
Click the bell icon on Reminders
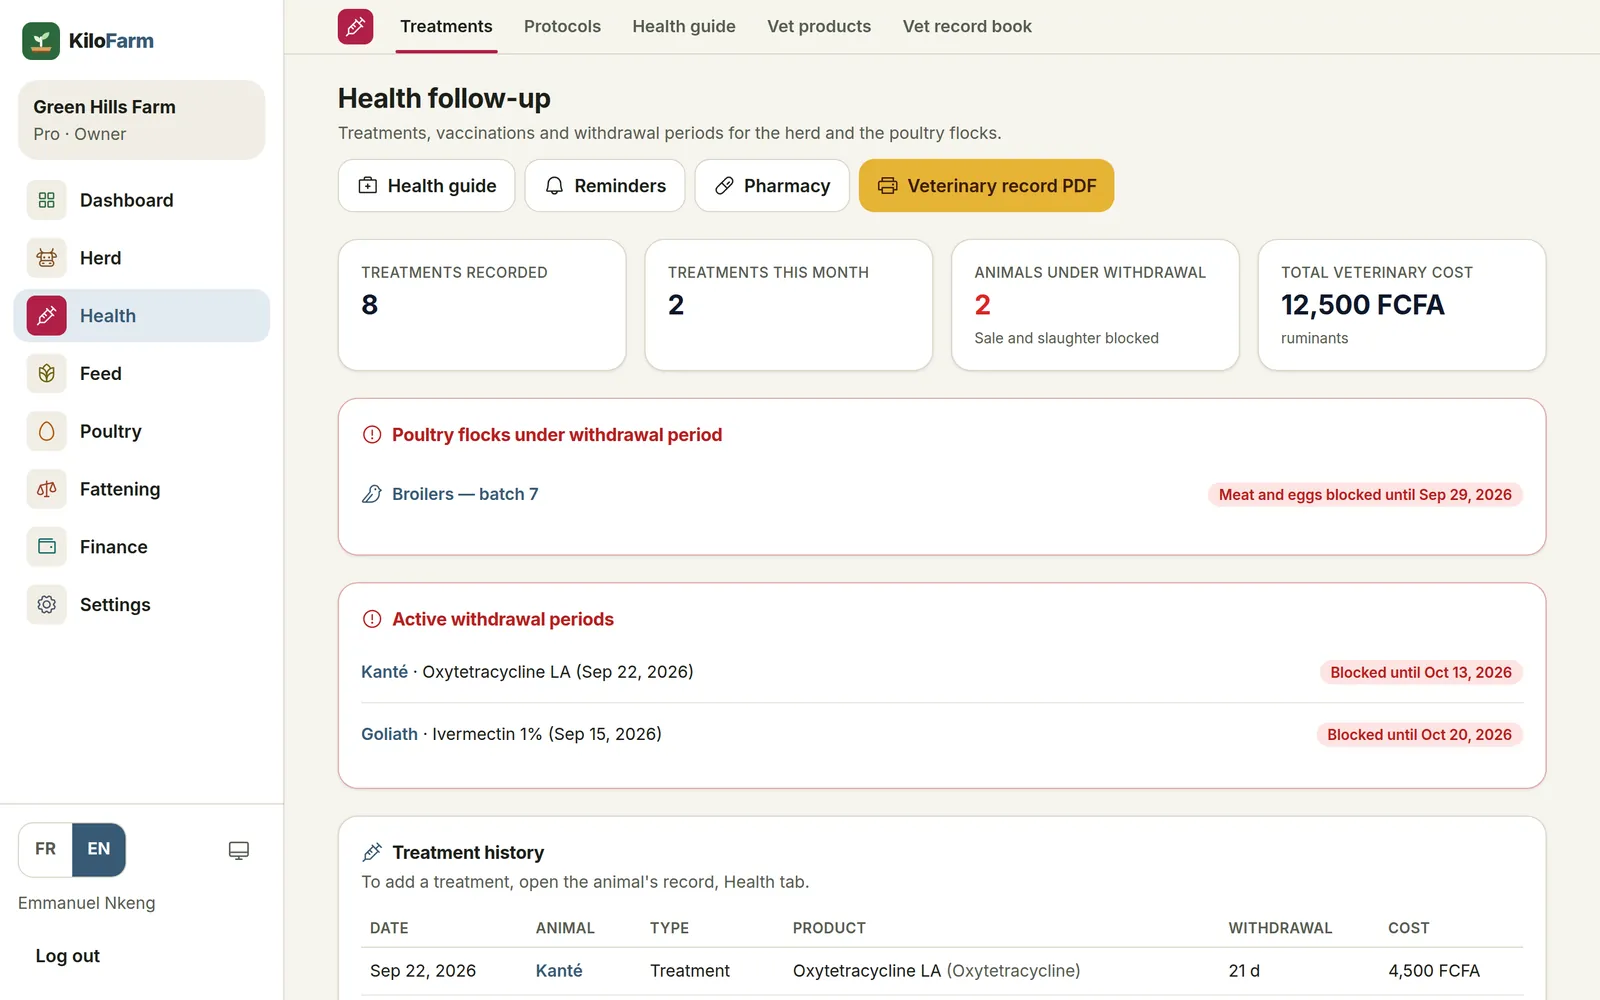pyautogui.click(x=554, y=186)
